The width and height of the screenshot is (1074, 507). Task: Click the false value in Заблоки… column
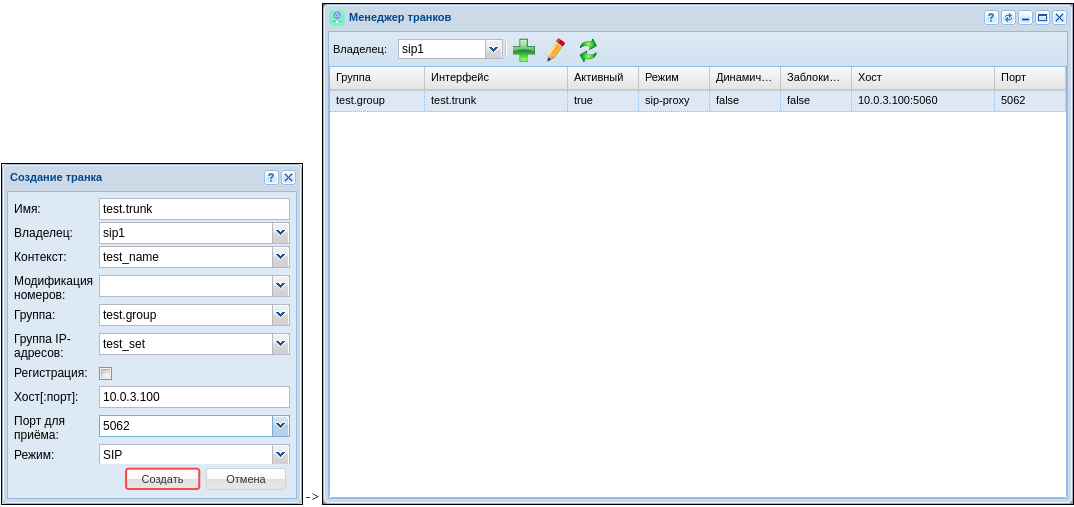[x=816, y=100]
